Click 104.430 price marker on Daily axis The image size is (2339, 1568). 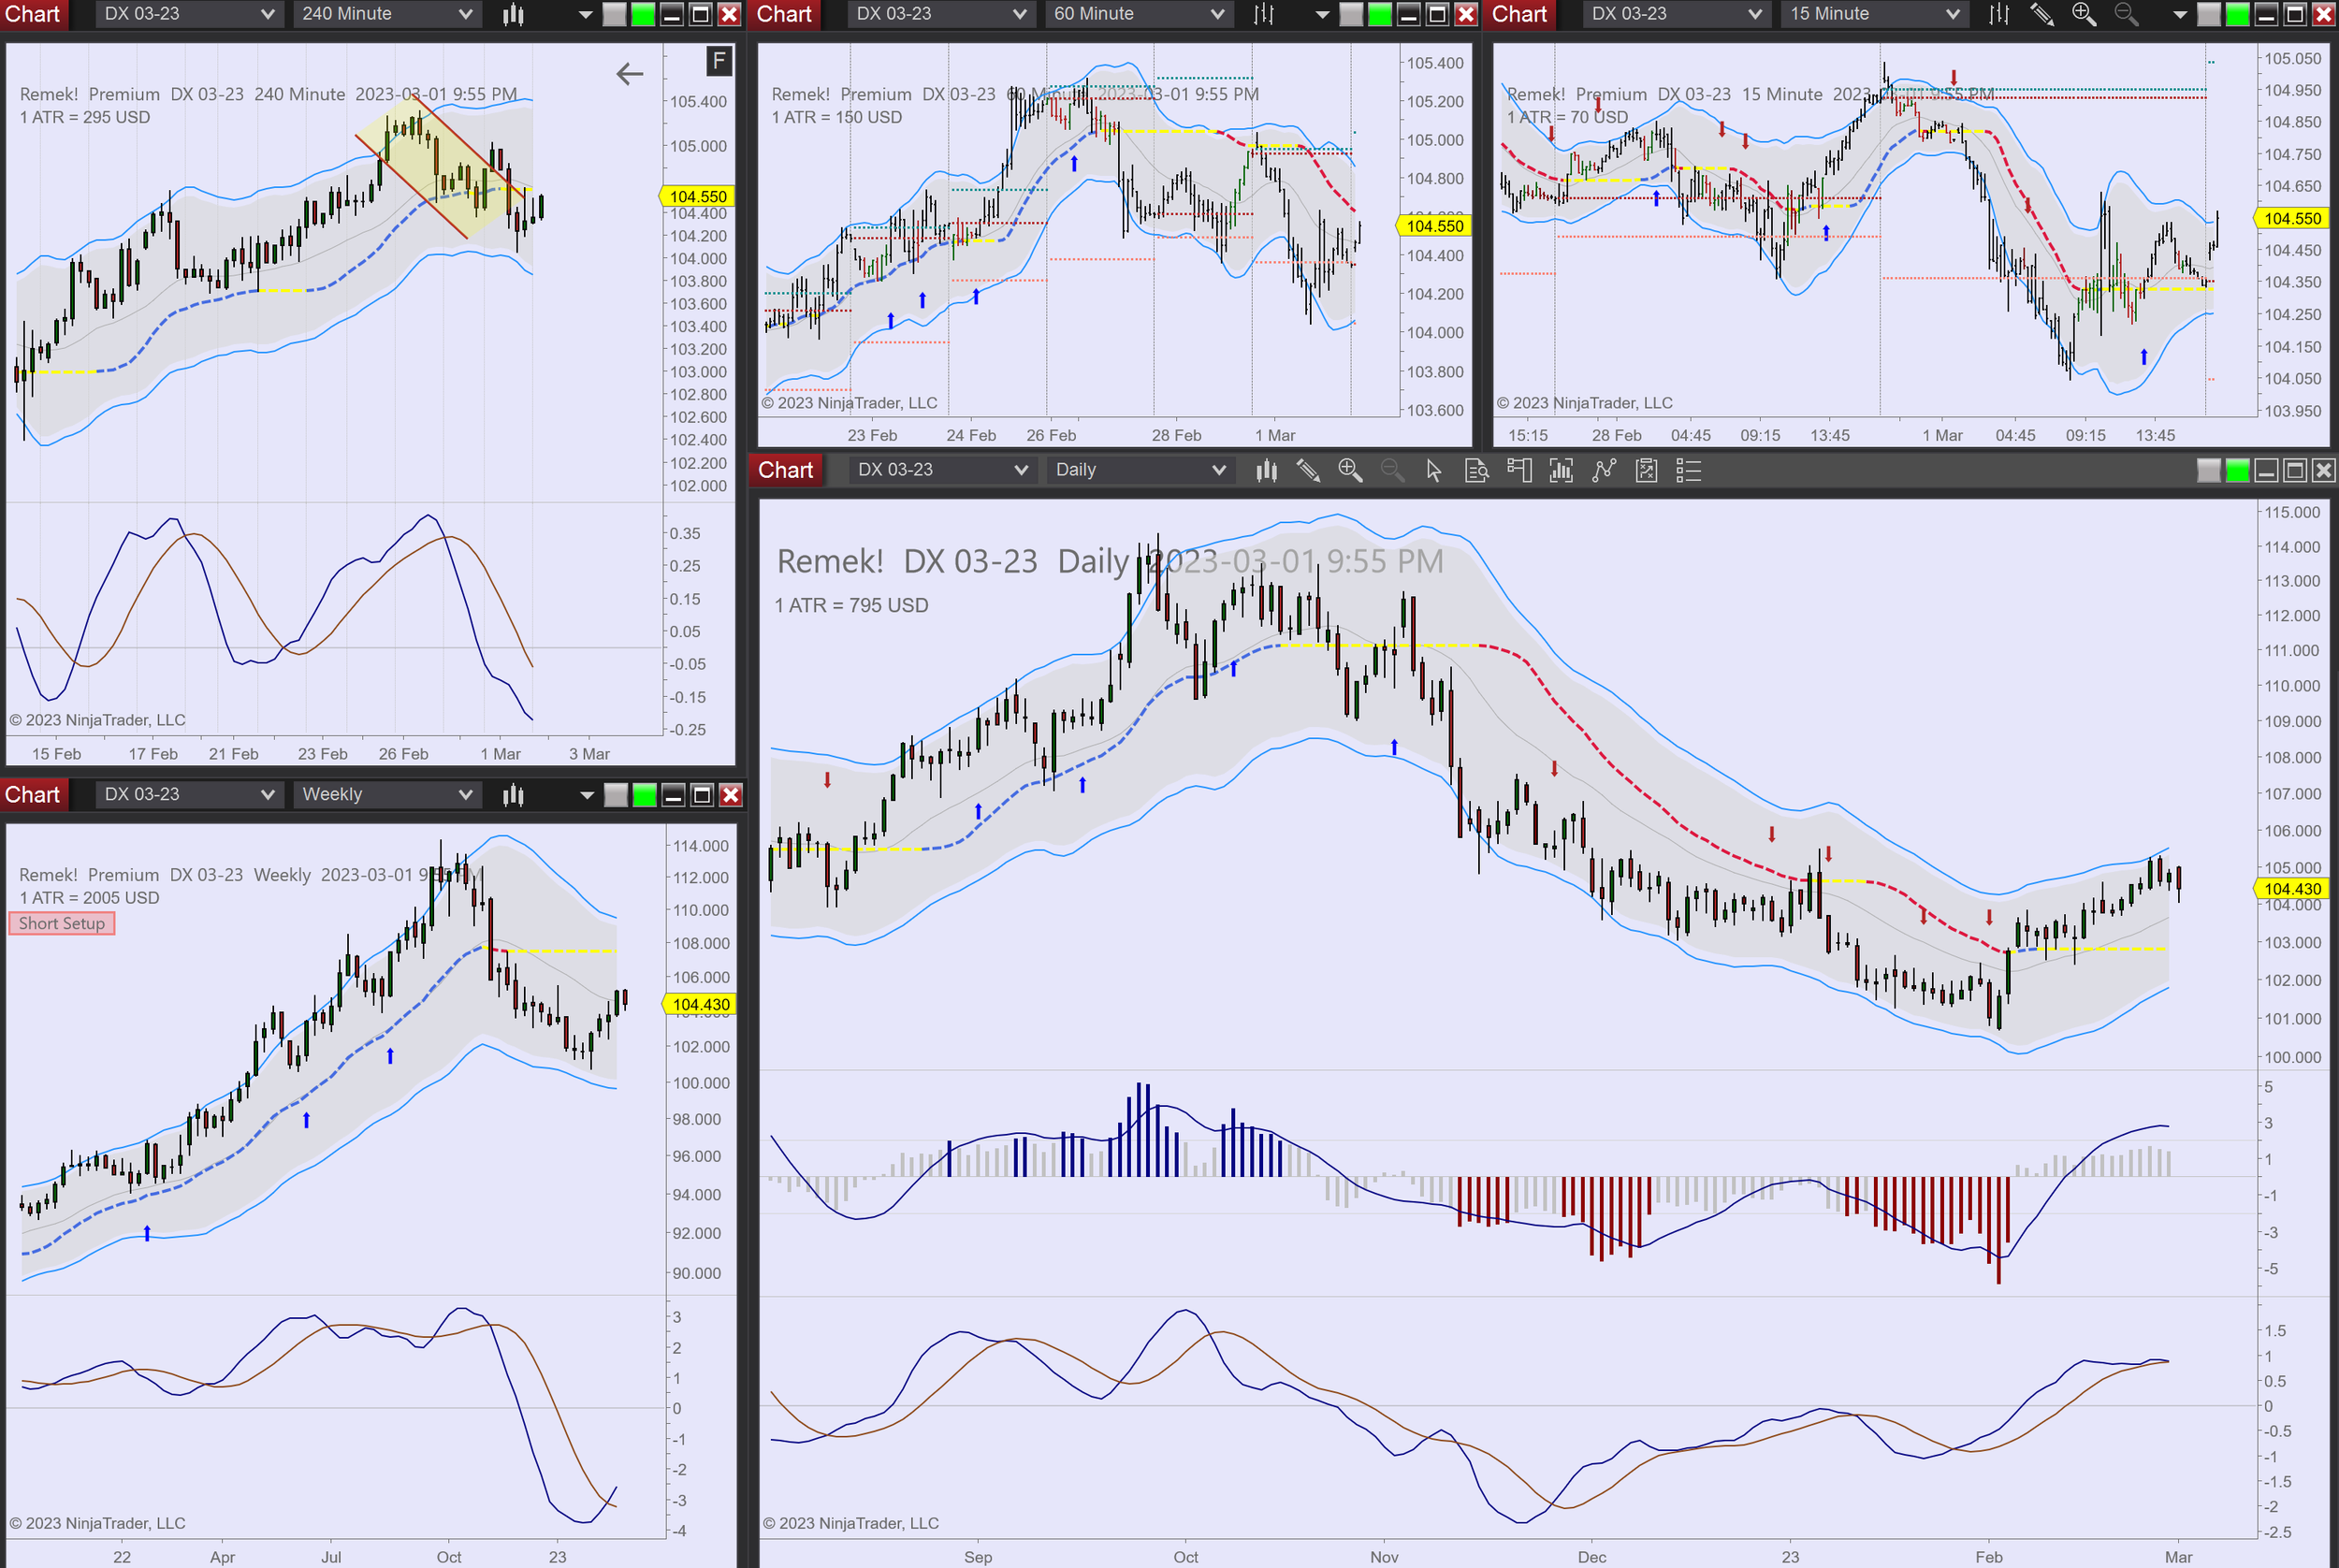coord(2292,888)
